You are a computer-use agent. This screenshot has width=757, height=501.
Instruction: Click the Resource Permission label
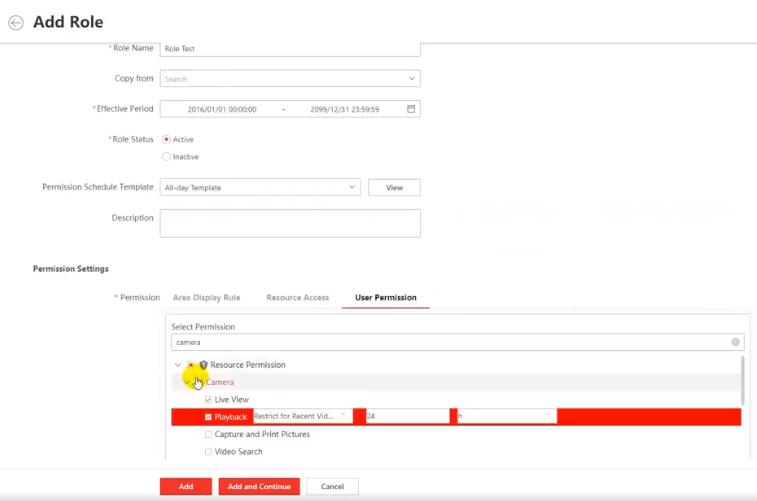click(x=248, y=364)
